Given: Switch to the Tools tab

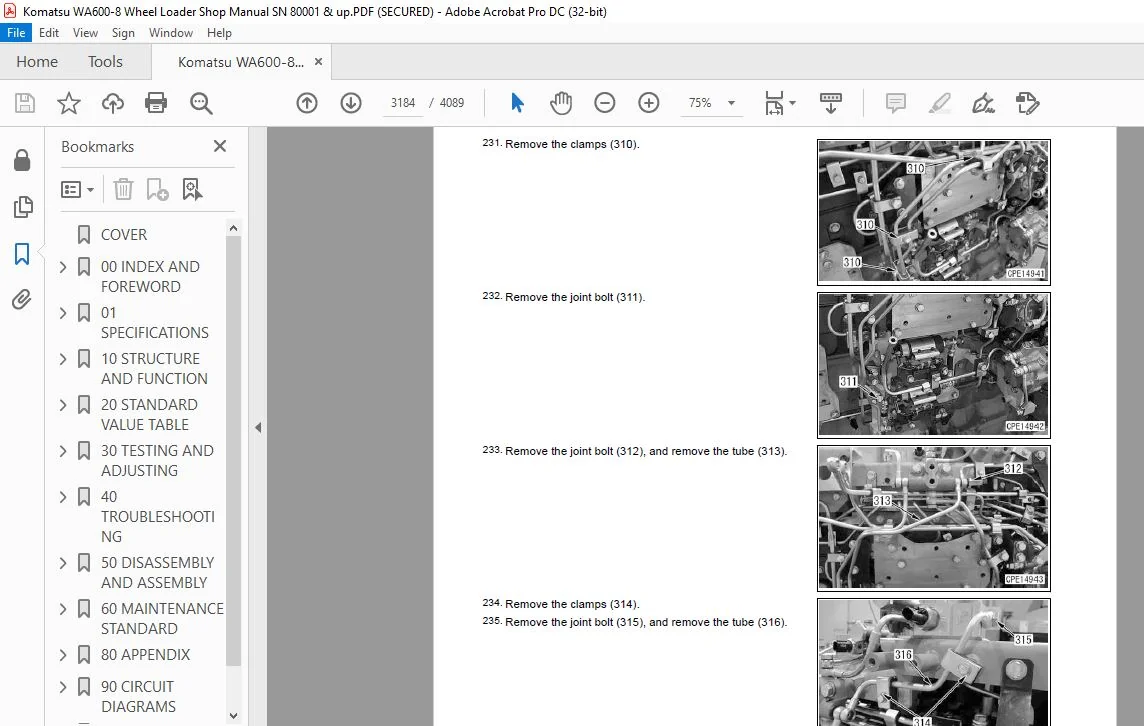Looking at the screenshot, I should pos(105,62).
